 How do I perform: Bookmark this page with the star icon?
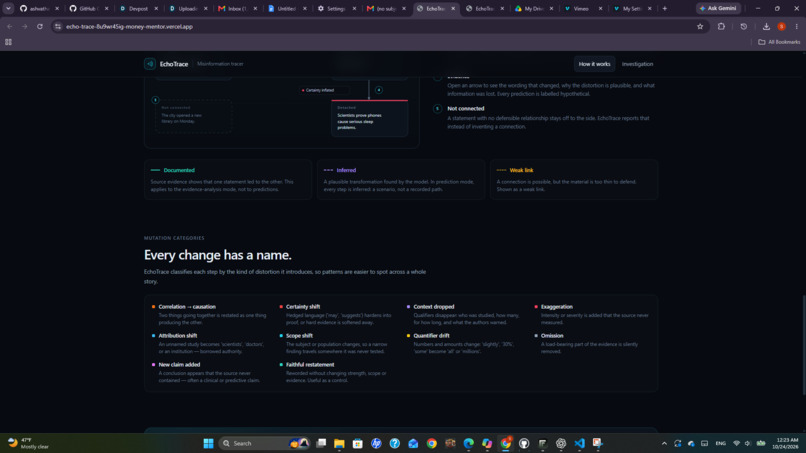(700, 26)
